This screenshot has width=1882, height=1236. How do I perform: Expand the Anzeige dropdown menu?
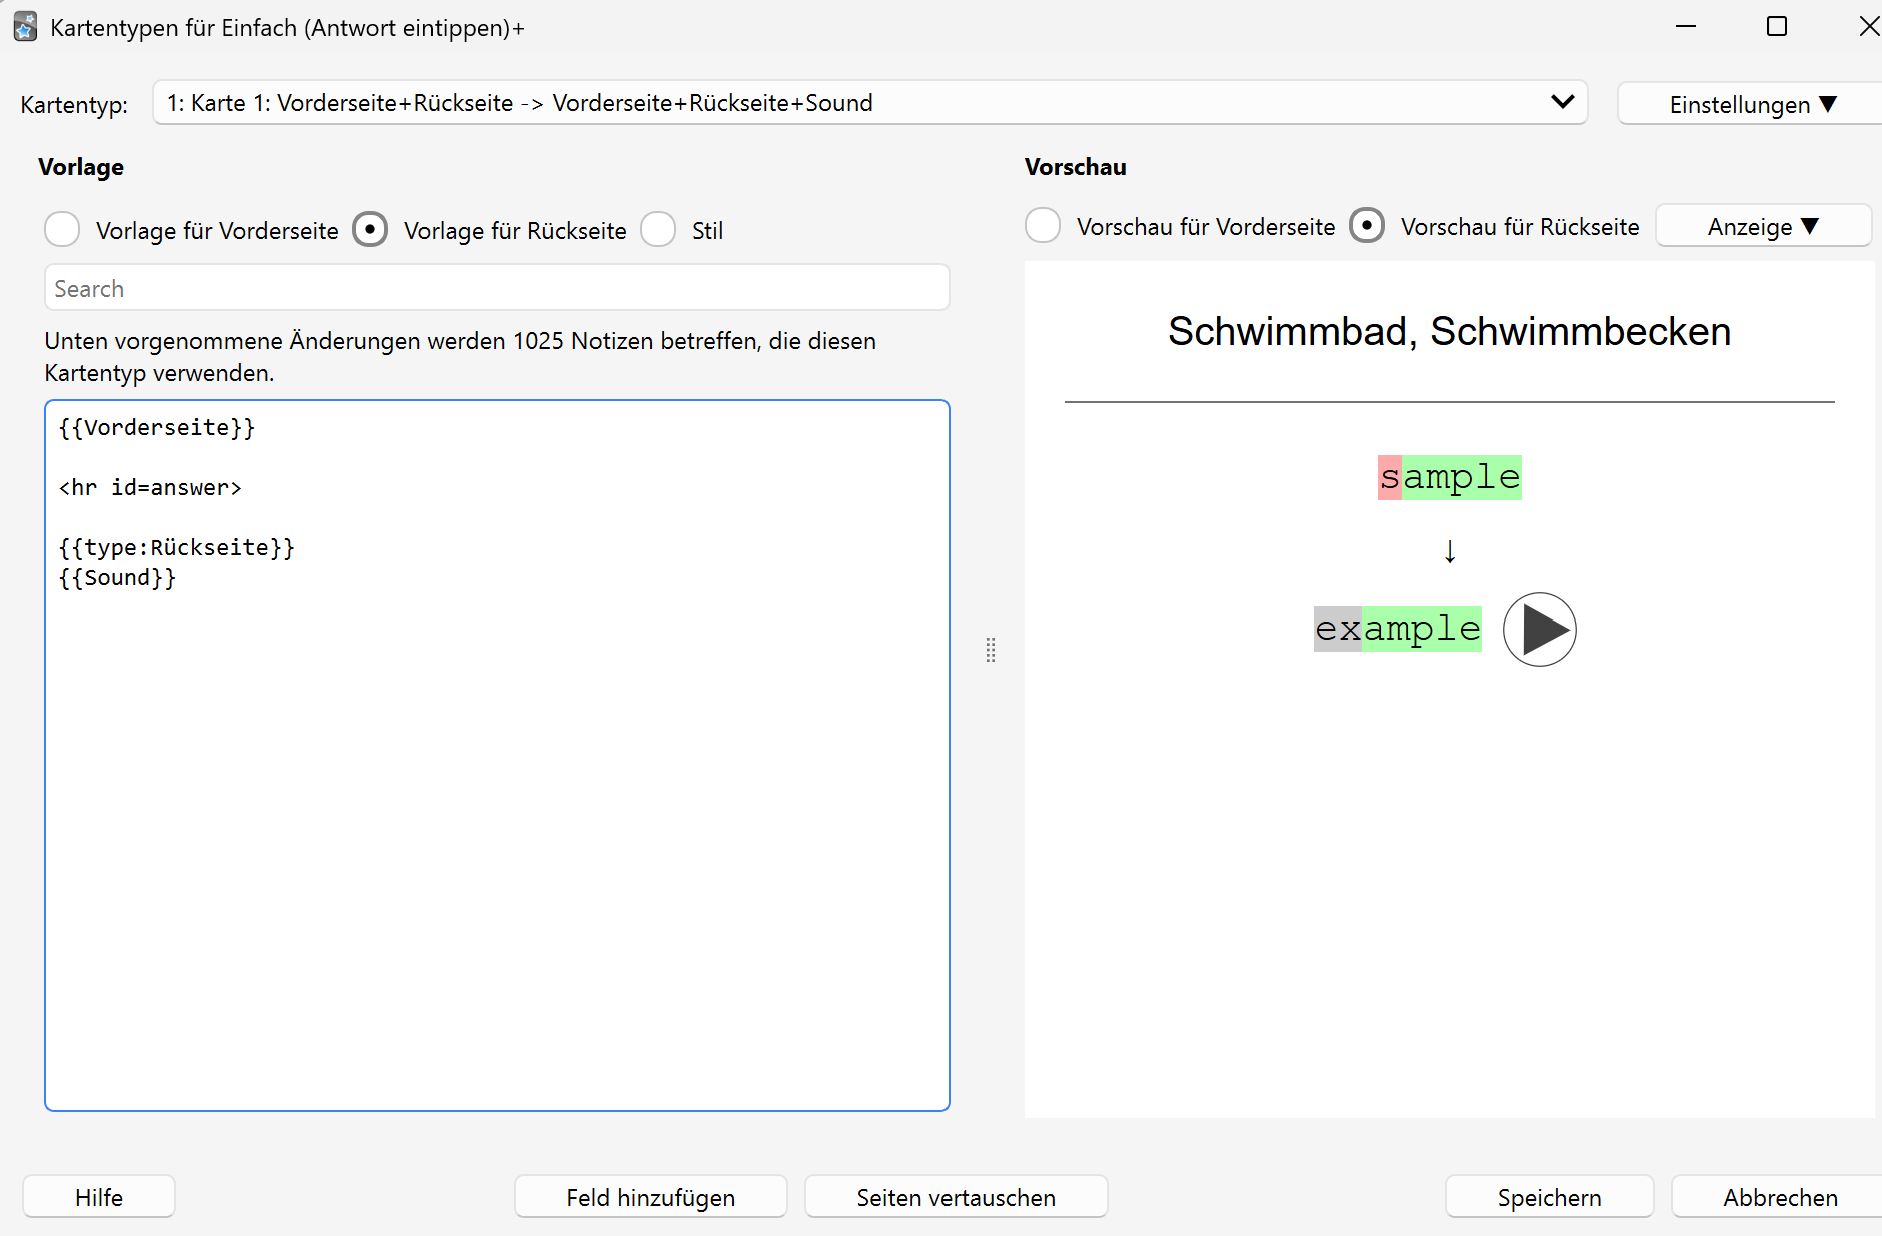[1763, 226]
